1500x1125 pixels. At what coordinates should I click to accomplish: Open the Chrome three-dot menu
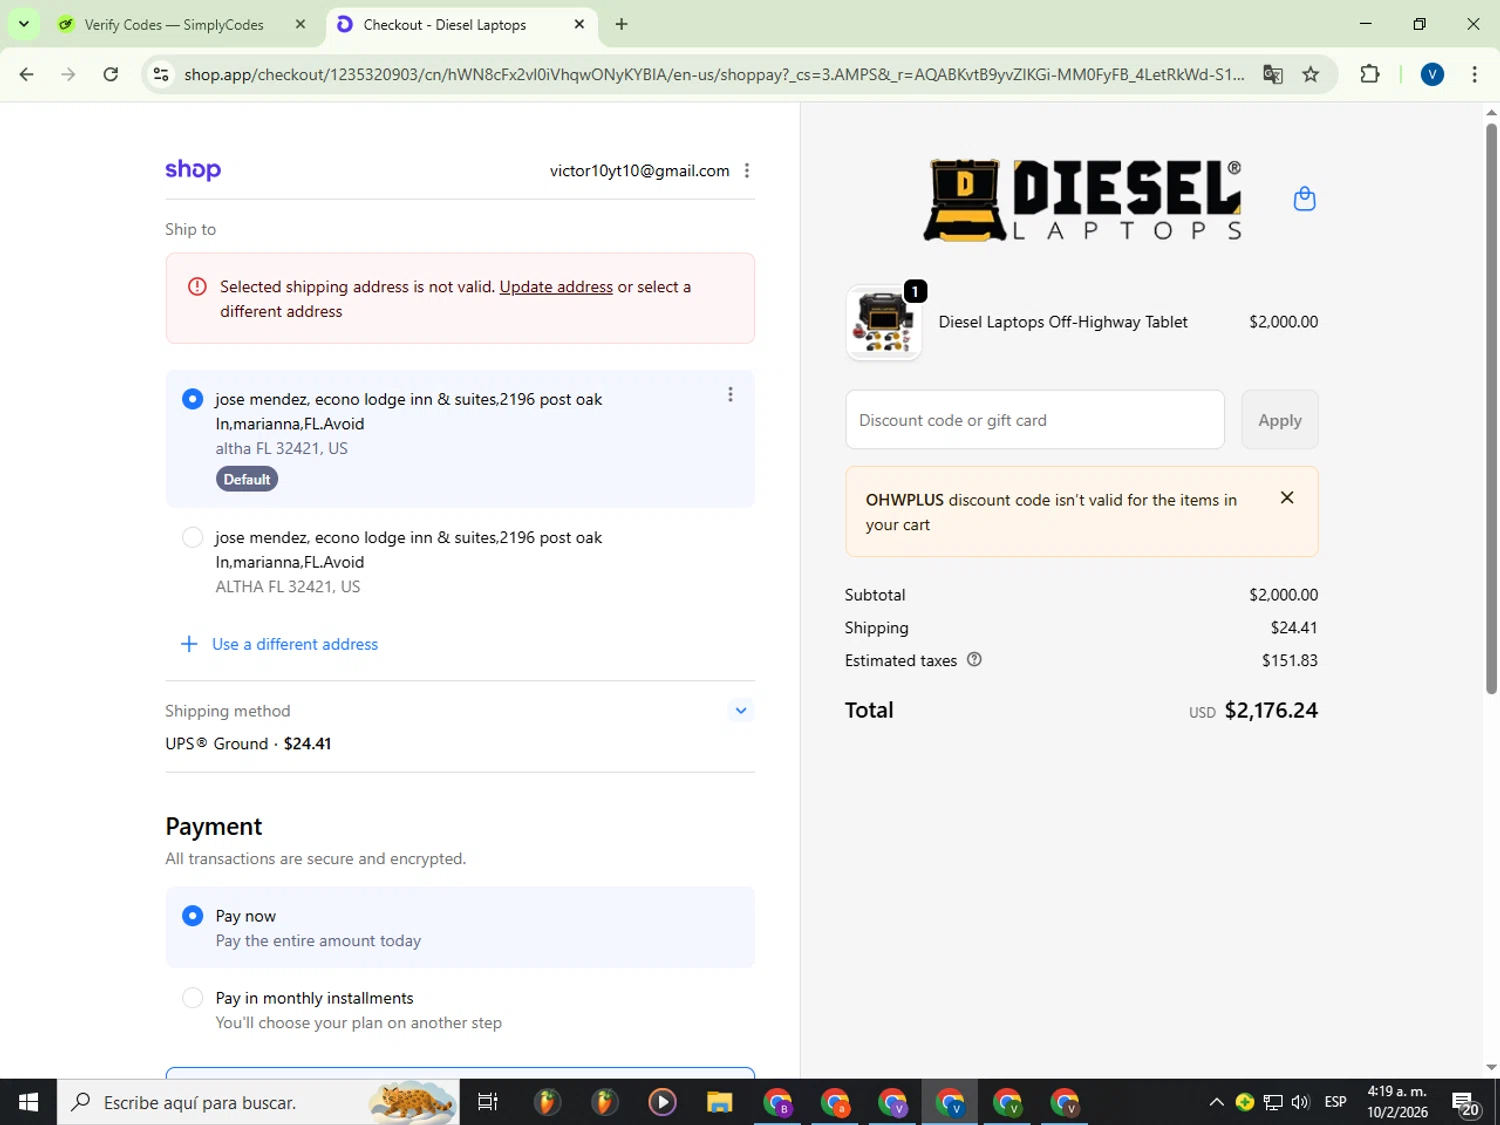pyautogui.click(x=1474, y=75)
